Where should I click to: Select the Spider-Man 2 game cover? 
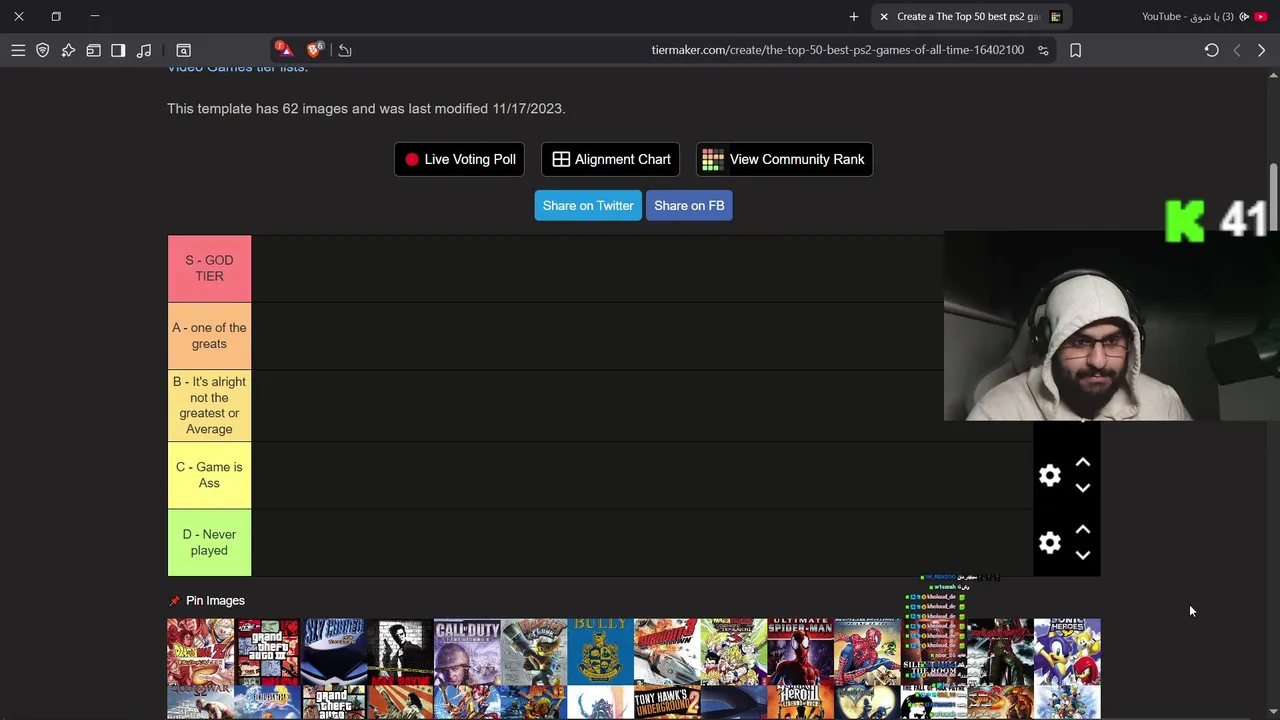coord(867,651)
